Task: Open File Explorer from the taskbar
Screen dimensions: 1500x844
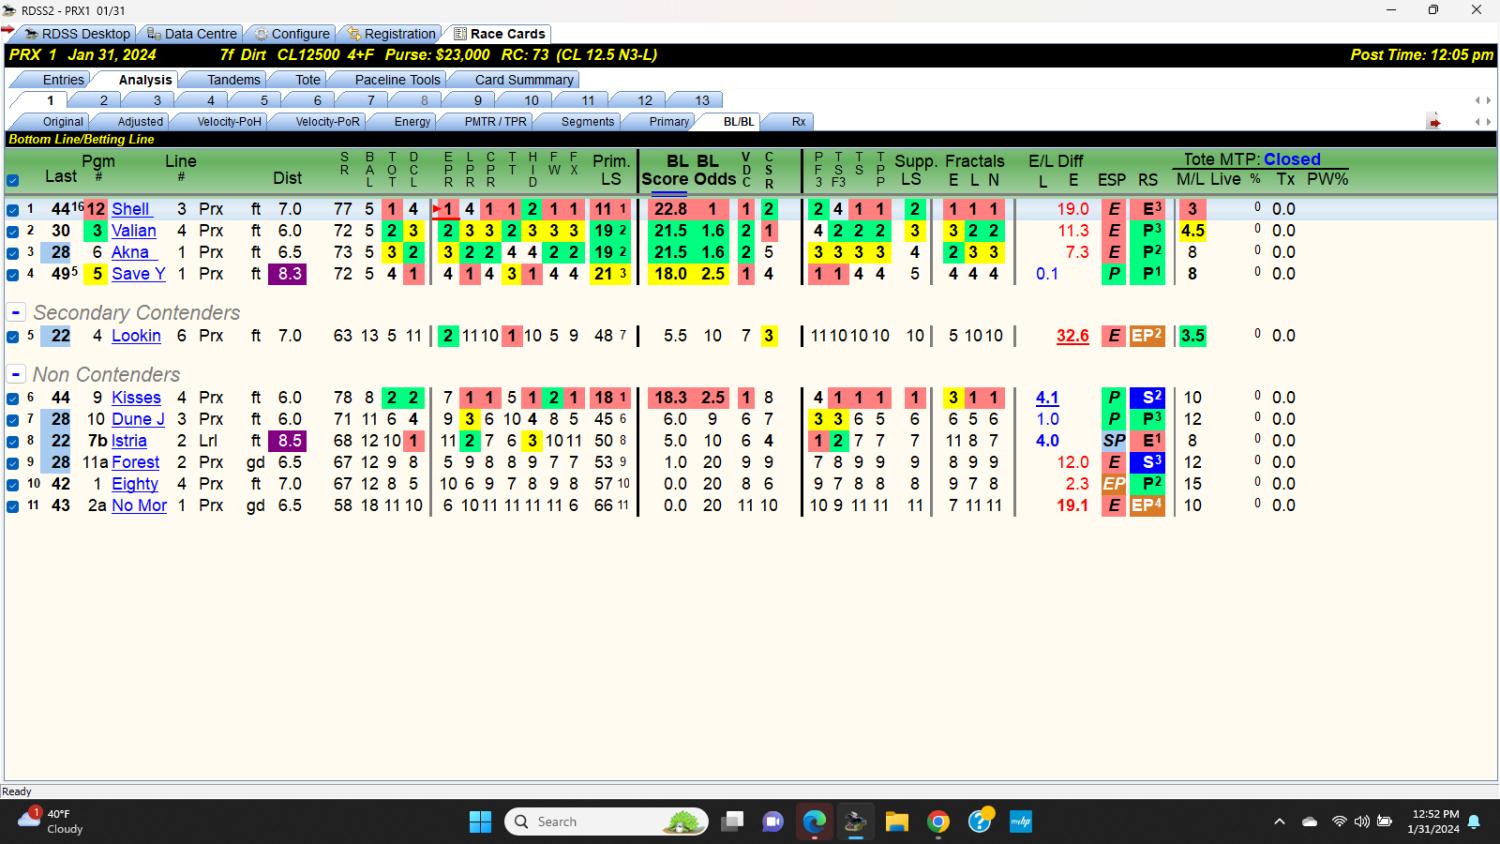Action: (896, 822)
